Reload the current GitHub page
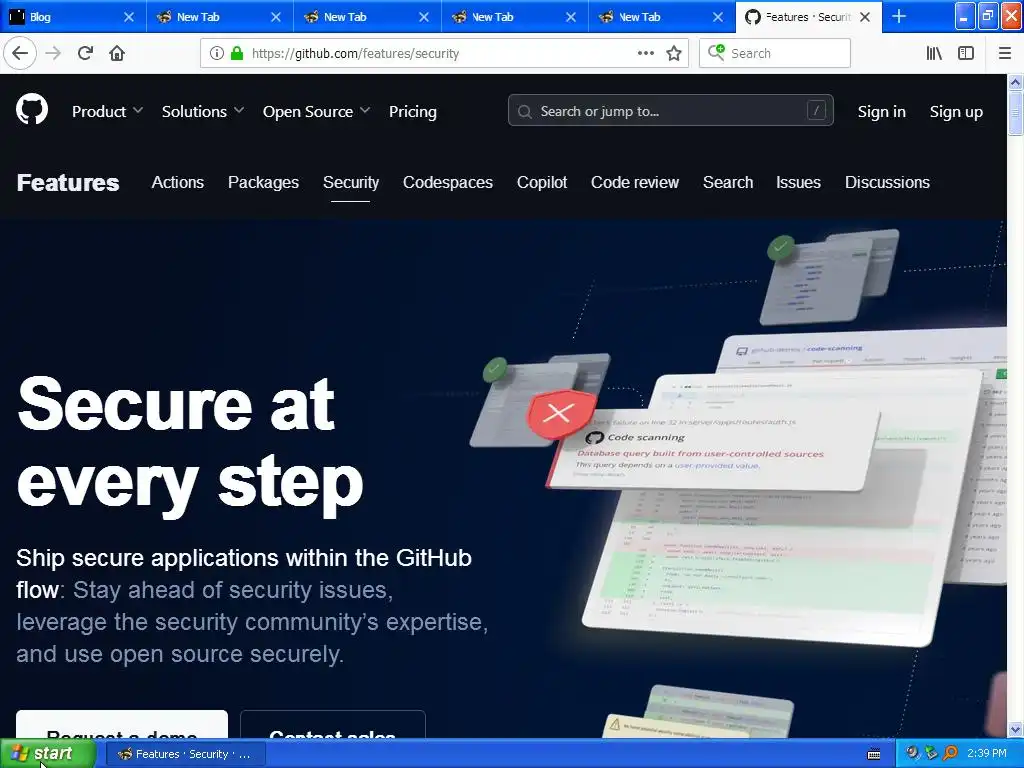 click(85, 53)
